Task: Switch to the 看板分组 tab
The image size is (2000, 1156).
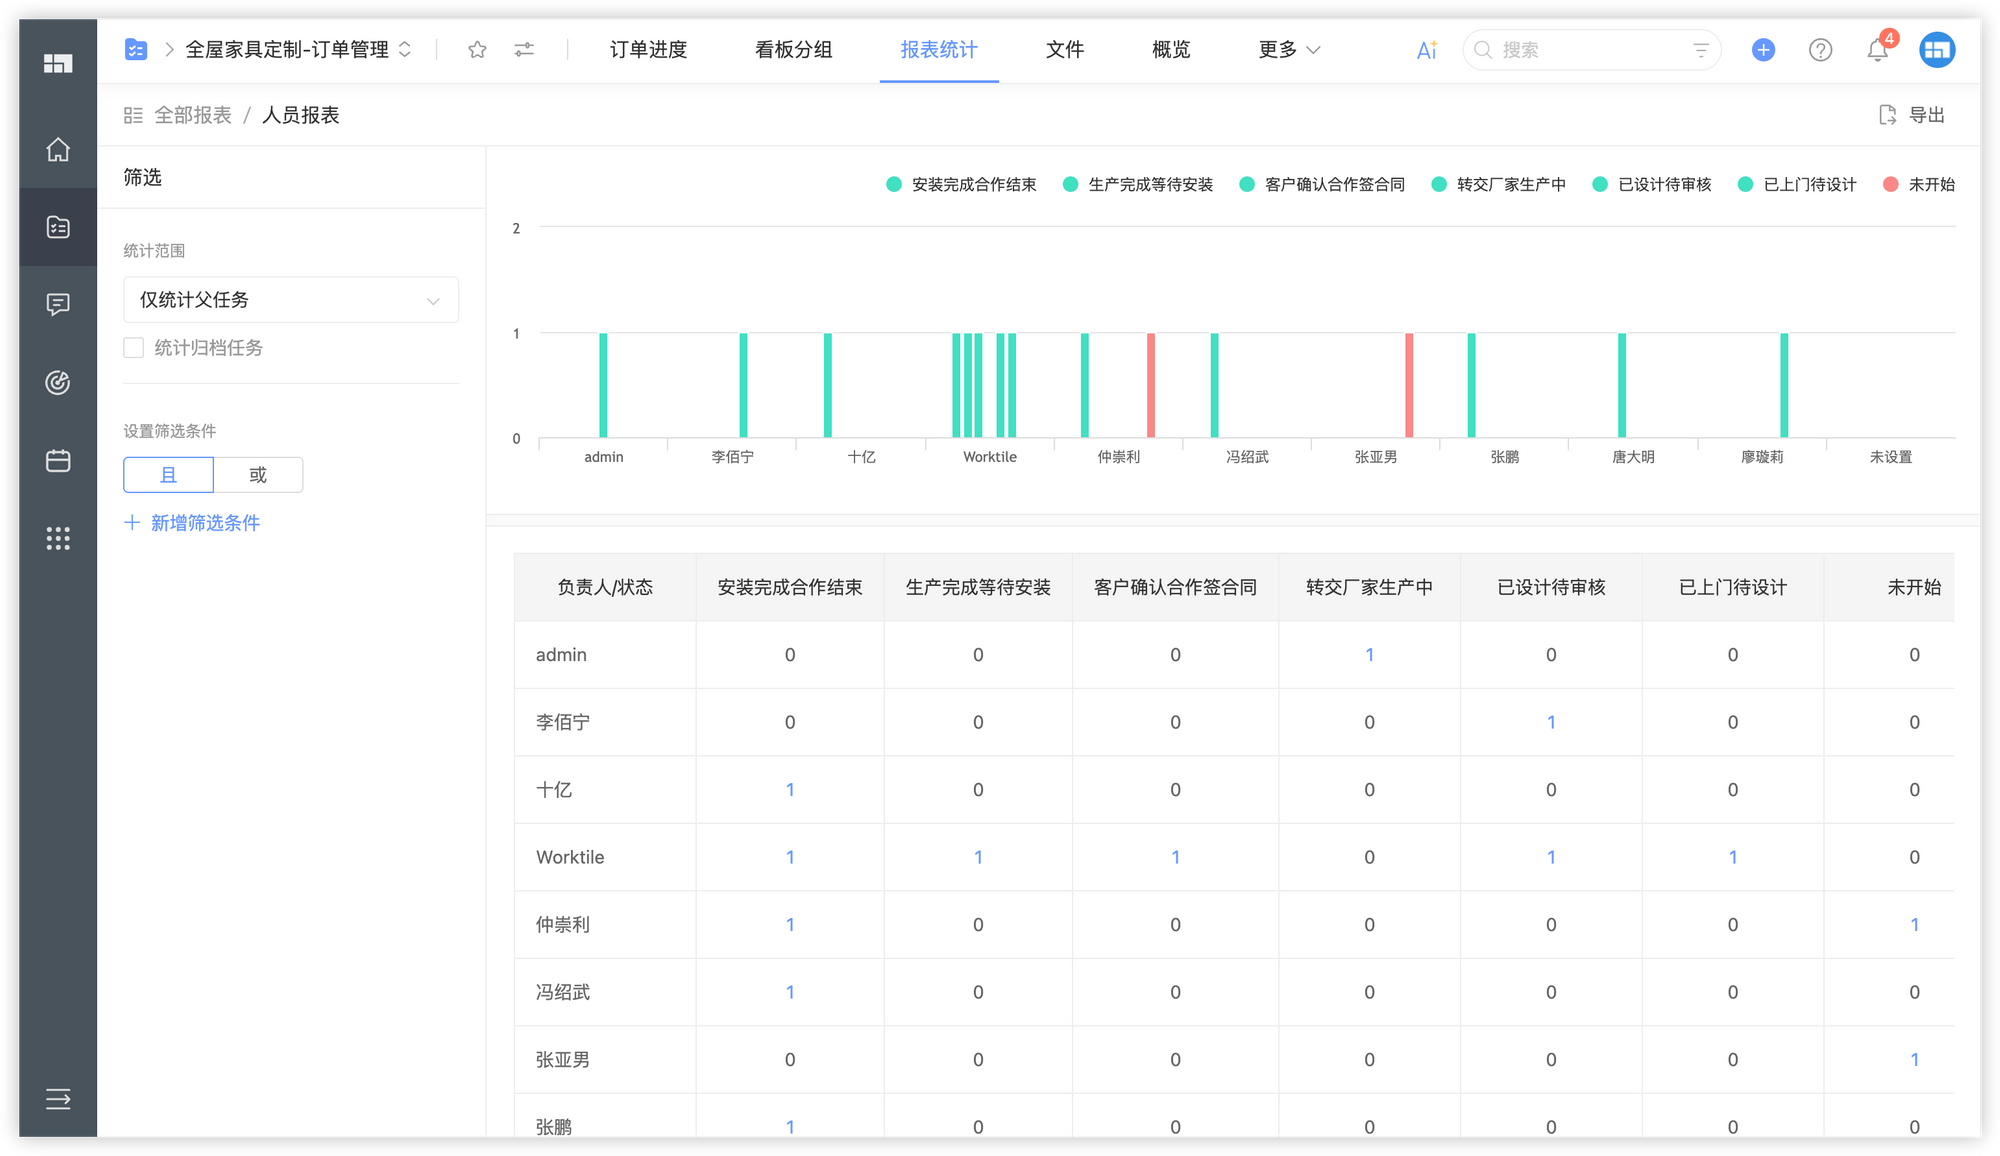Action: (x=793, y=50)
